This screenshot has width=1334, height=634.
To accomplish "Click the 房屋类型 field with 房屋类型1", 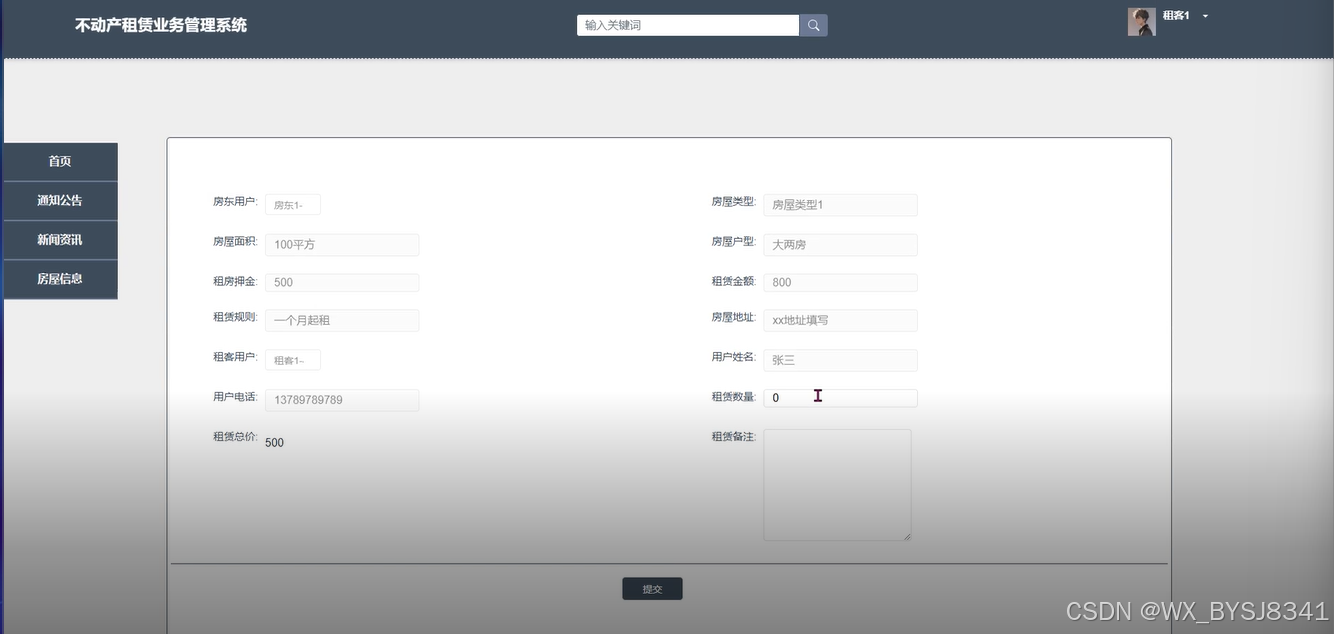I will pos(840,205).
